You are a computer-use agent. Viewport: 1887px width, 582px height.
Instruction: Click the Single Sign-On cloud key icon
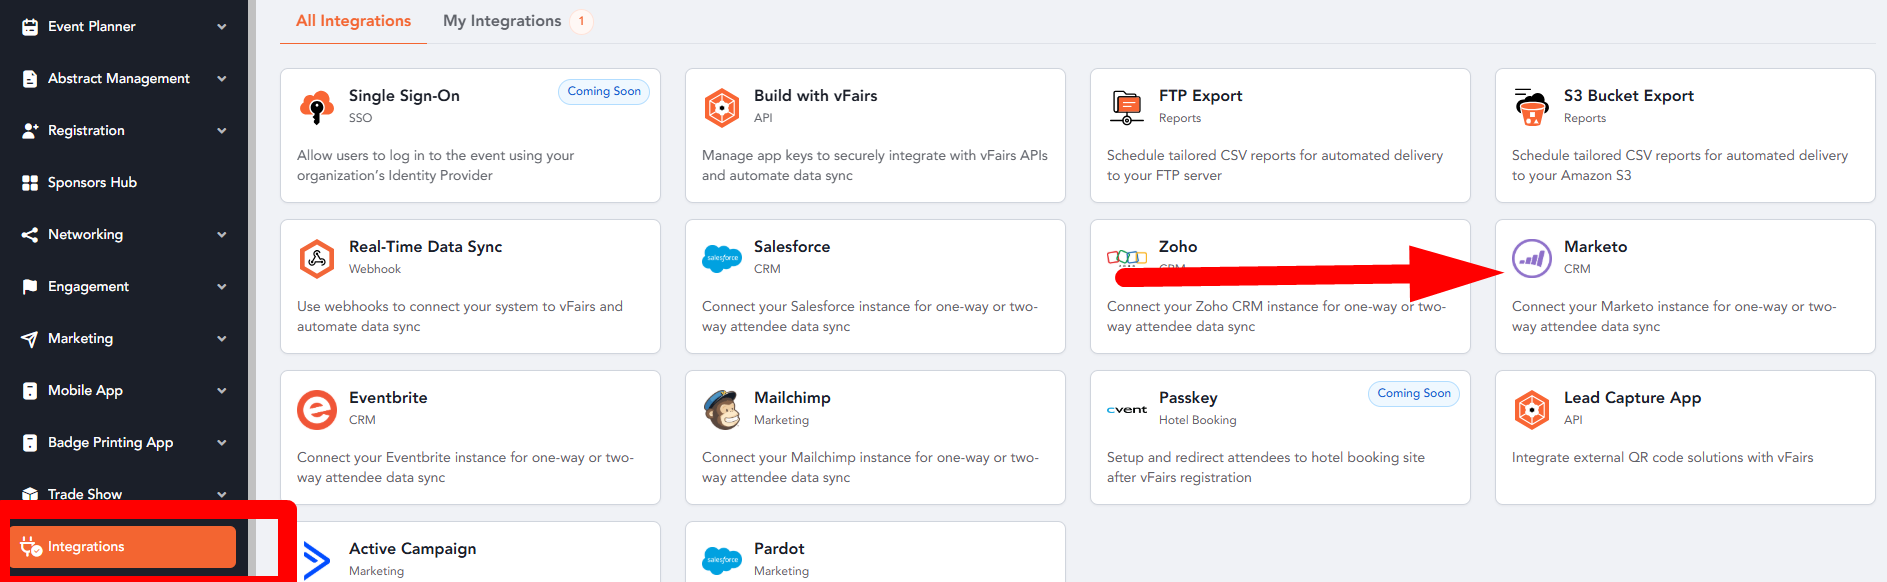pos(317,106)
